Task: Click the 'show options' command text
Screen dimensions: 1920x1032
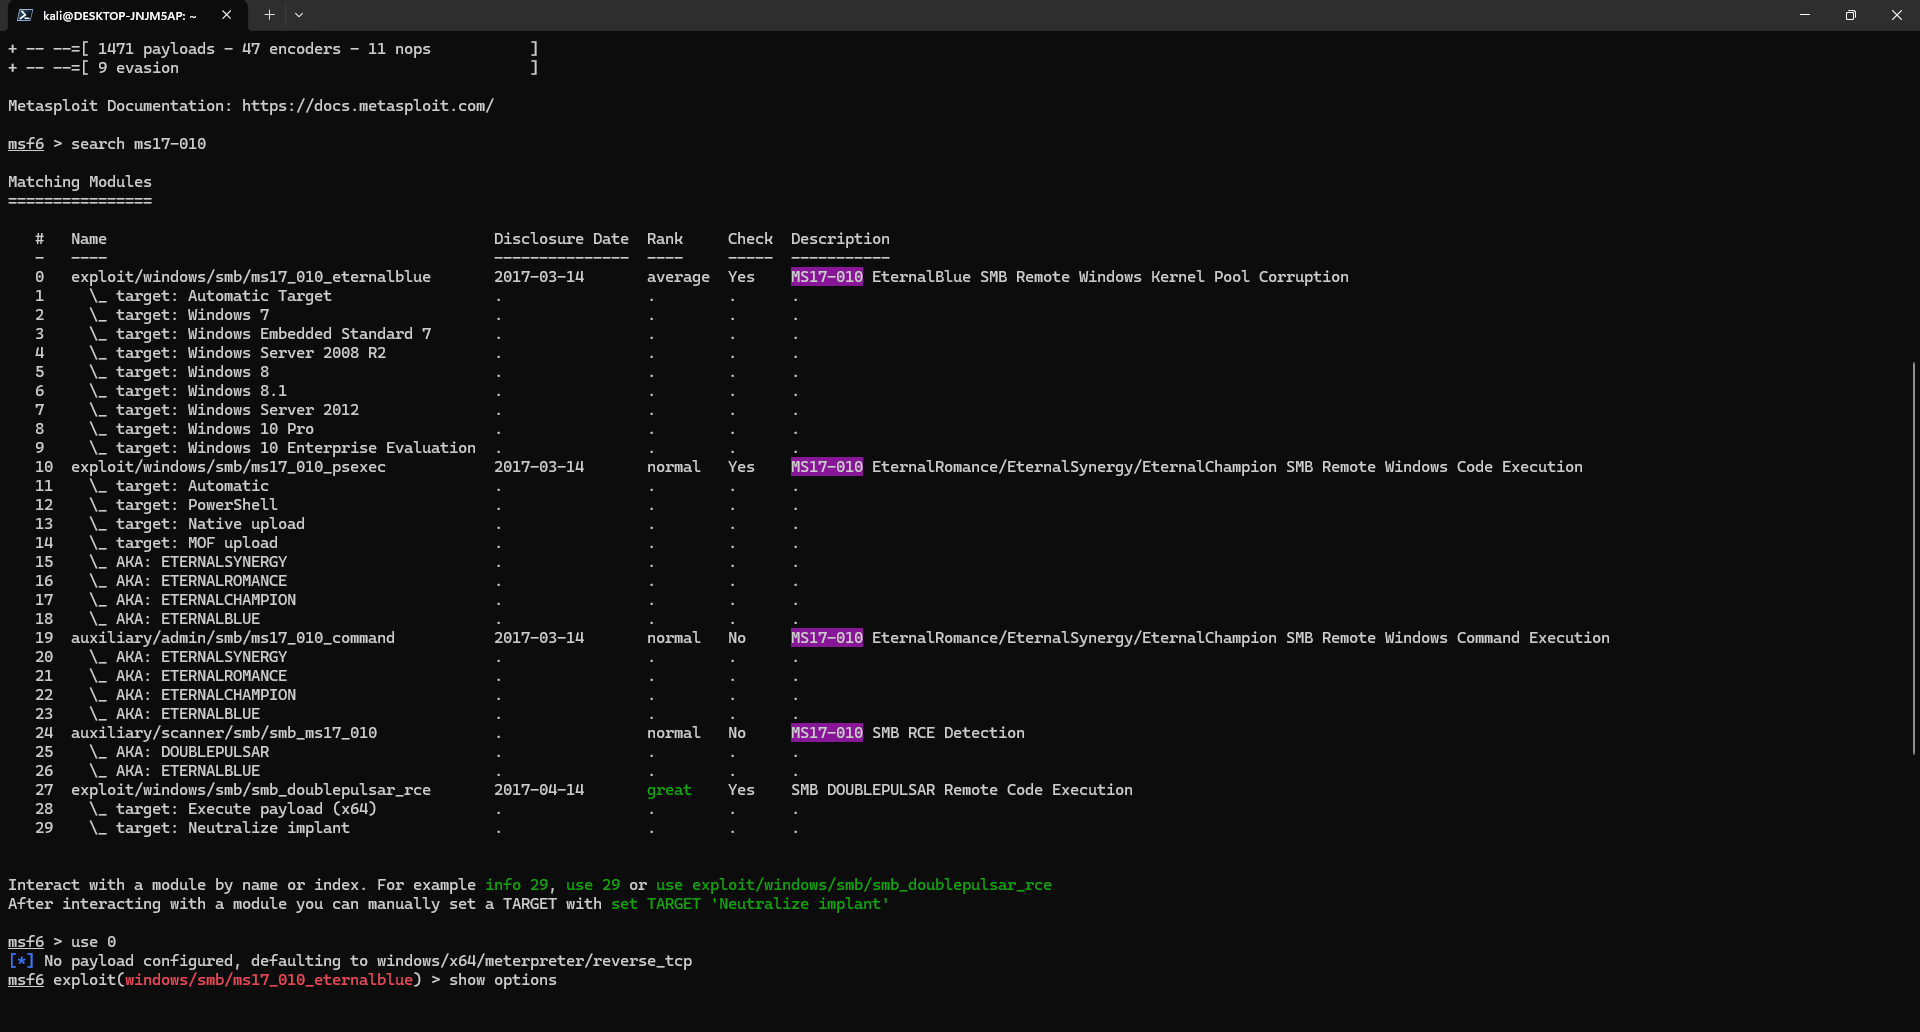Action: (x=503, y=980)
